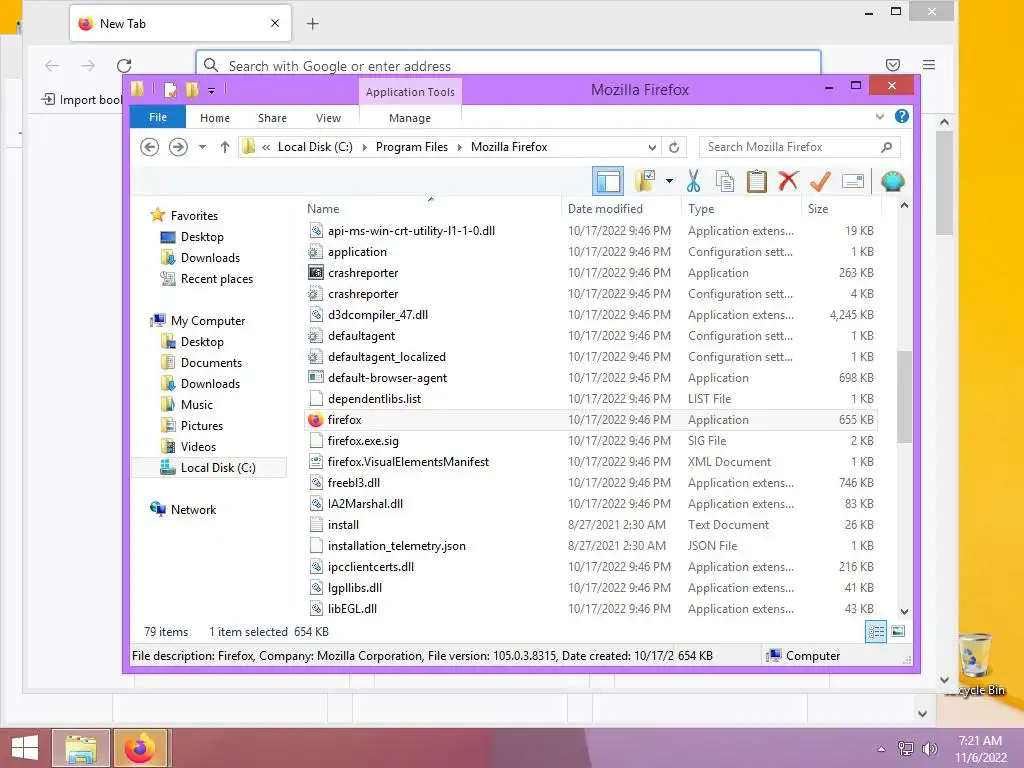Expand the ribbon with chevron arrow

[880, 116]
